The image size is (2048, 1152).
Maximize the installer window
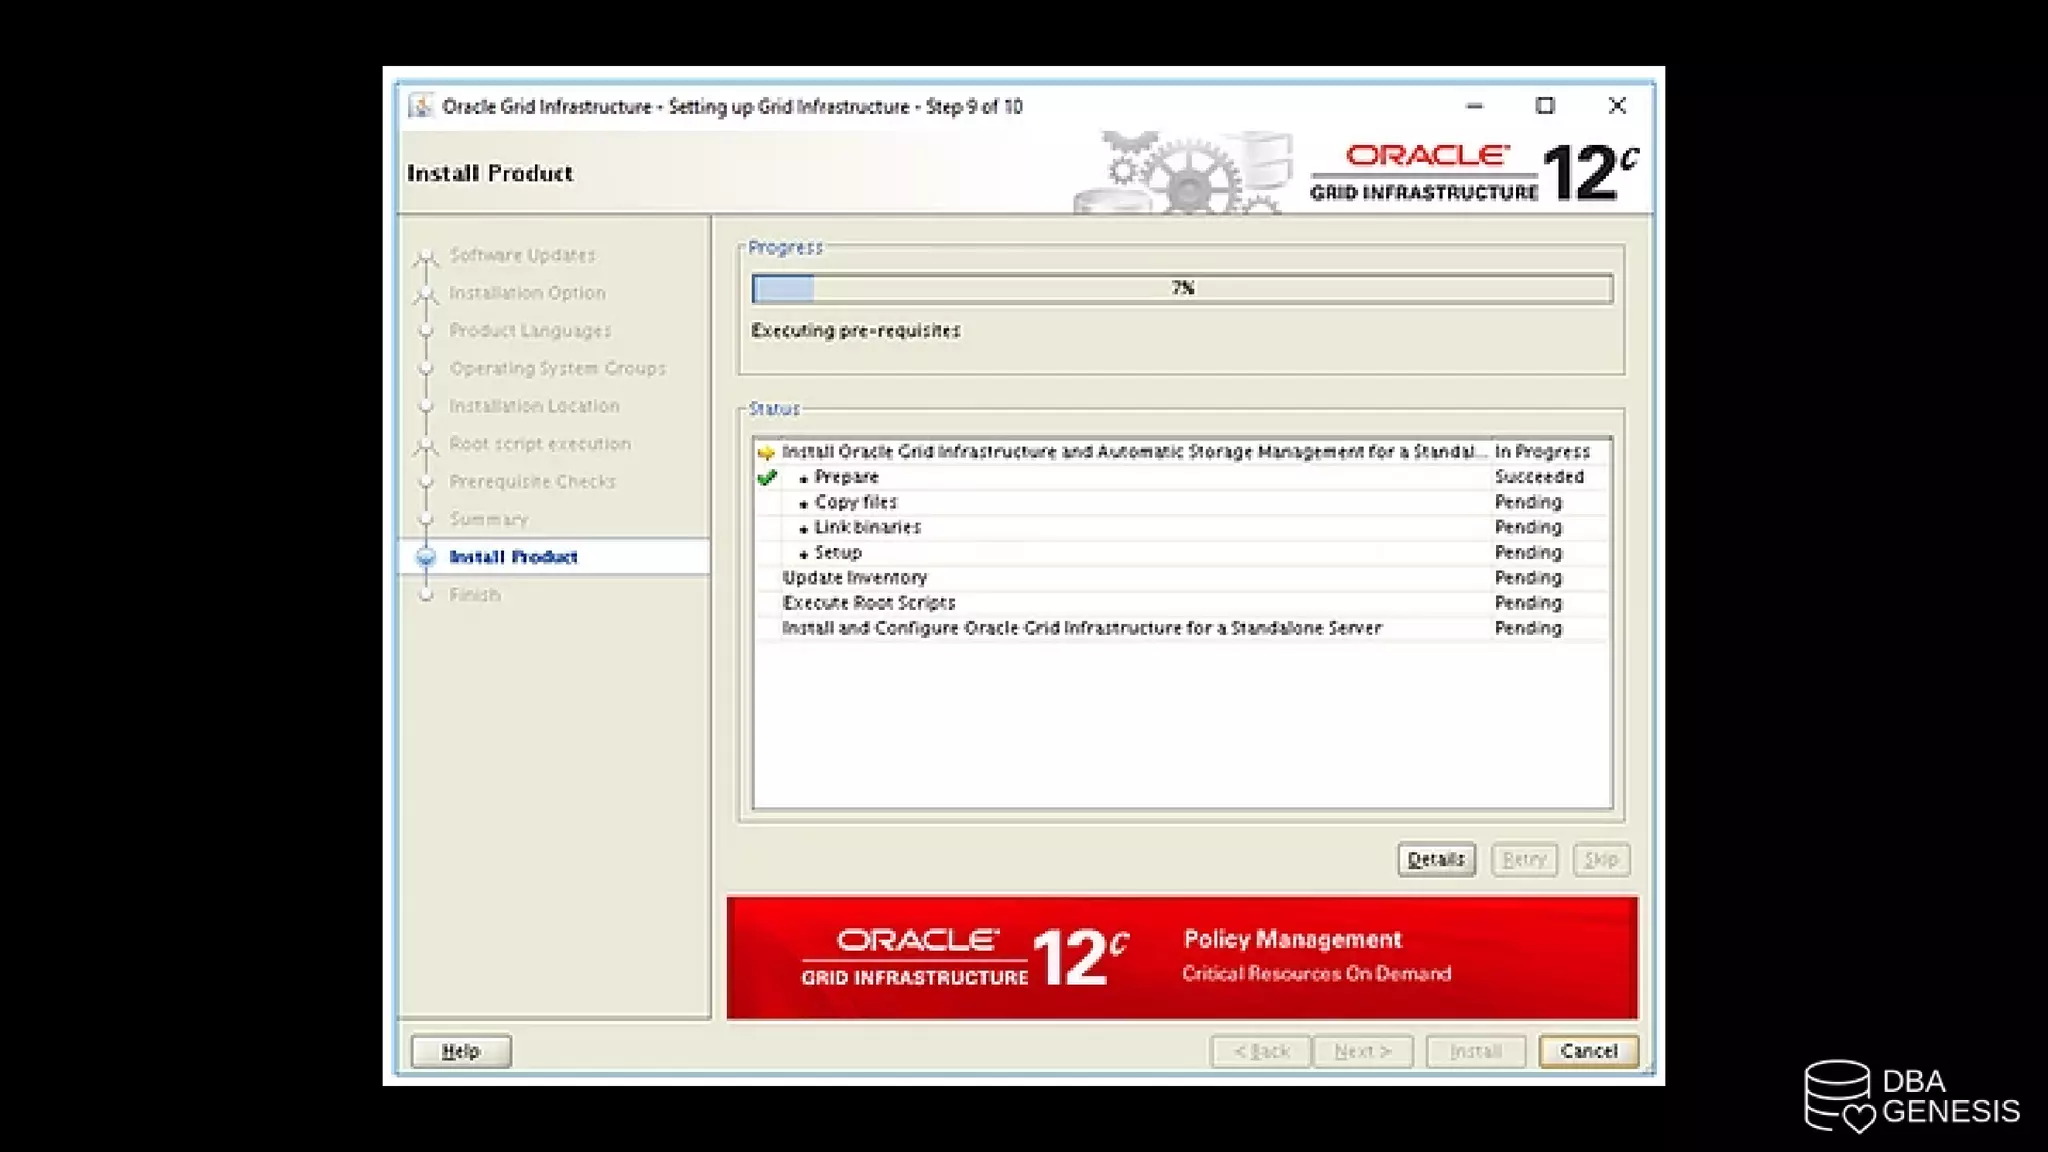click(x=1545, y=106)
